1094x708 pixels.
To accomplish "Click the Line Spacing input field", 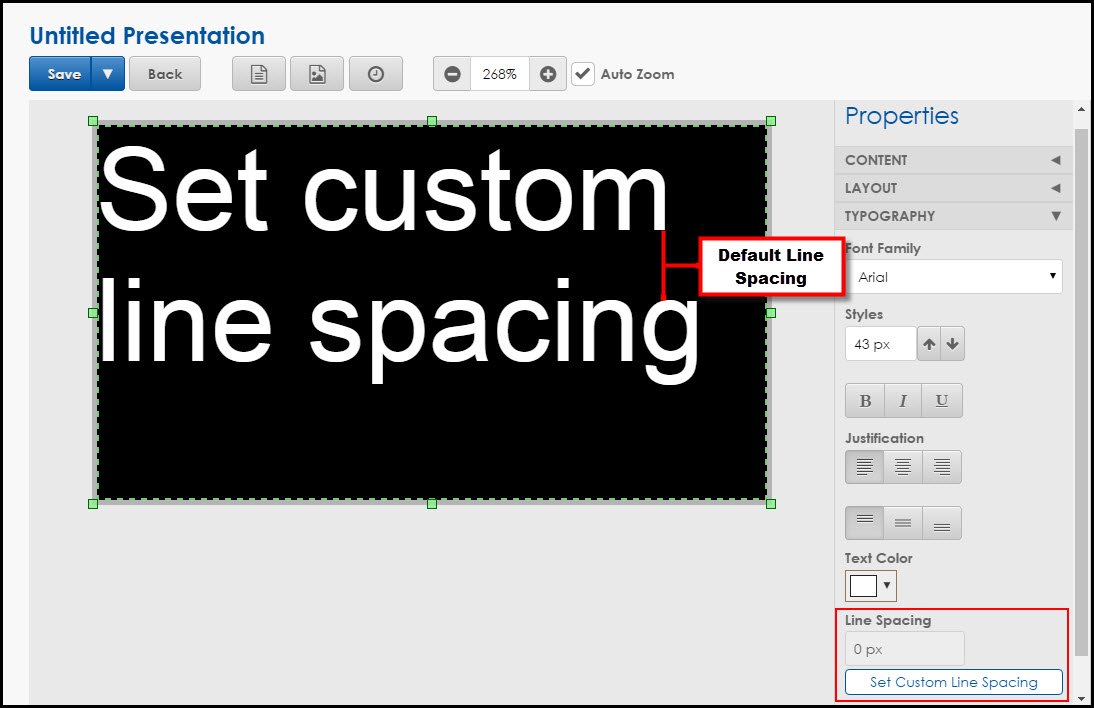I will coord(904,648).
